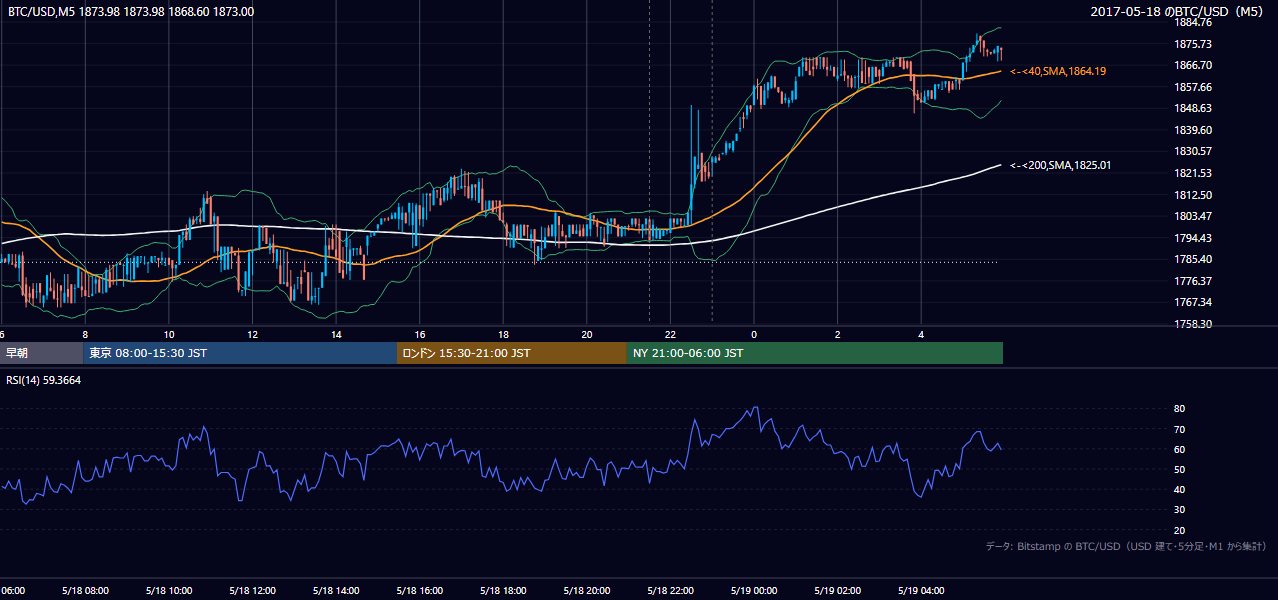Image resolution: width=1278 pixels, height=600 pixels.
Task: Click the 5/18 14:00 date label
Action: click(336, 591)
